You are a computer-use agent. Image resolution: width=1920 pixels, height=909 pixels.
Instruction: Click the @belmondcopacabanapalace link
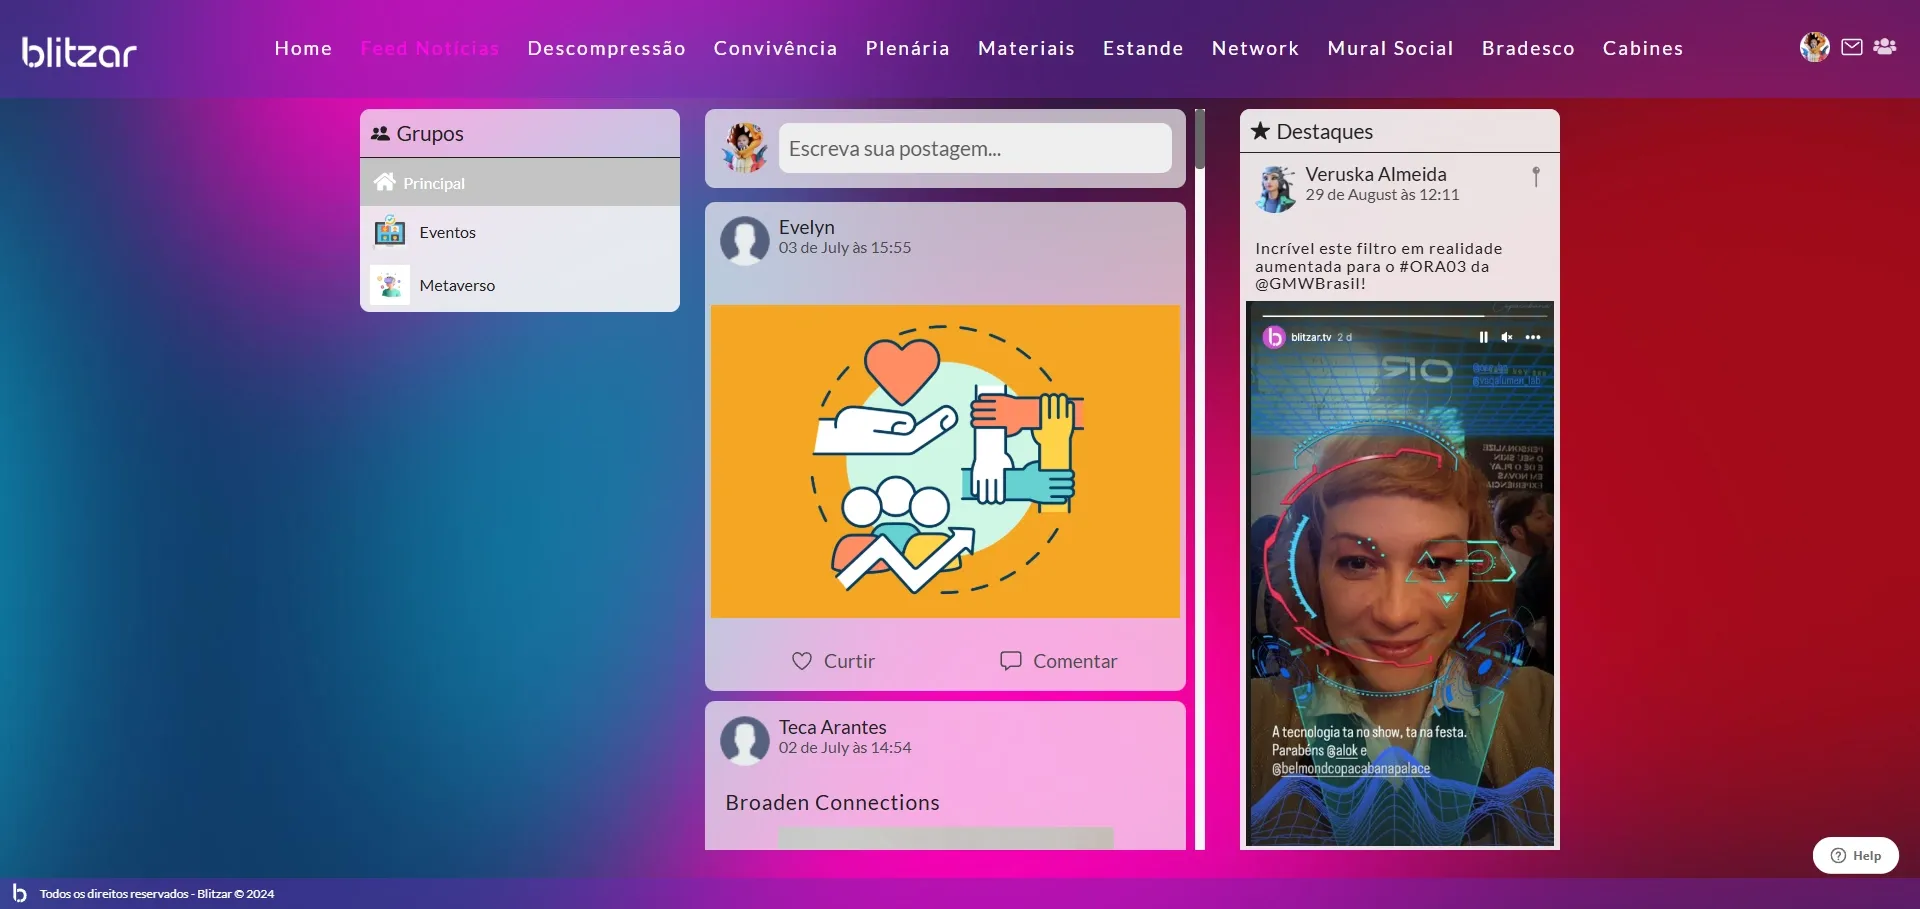1350,769
